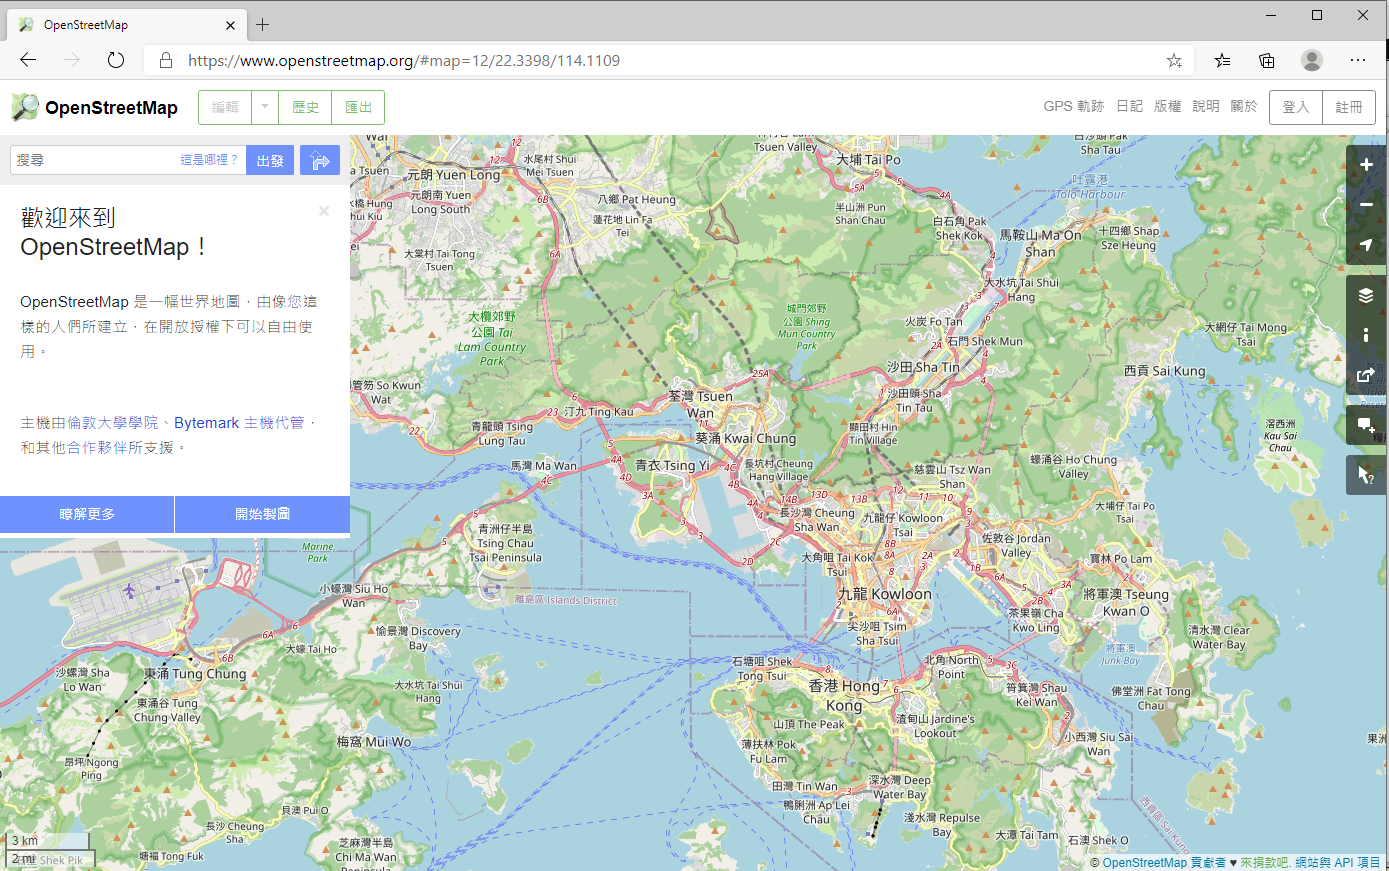Open the Bytemark 主機代管 link
The image size is (1389, 871).
[239, 423]
